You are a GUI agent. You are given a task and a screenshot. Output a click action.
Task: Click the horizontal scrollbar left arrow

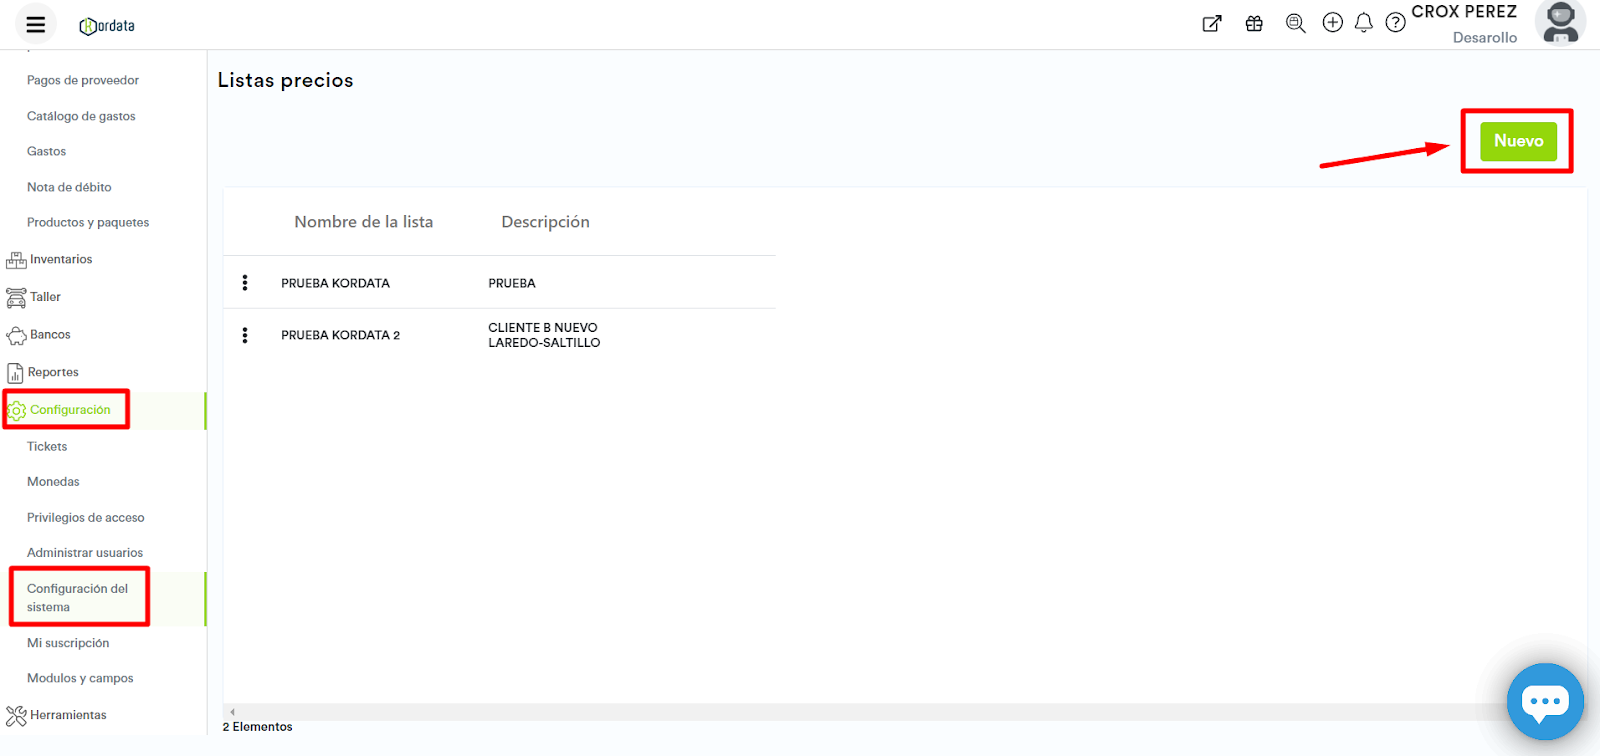(233, 712)
